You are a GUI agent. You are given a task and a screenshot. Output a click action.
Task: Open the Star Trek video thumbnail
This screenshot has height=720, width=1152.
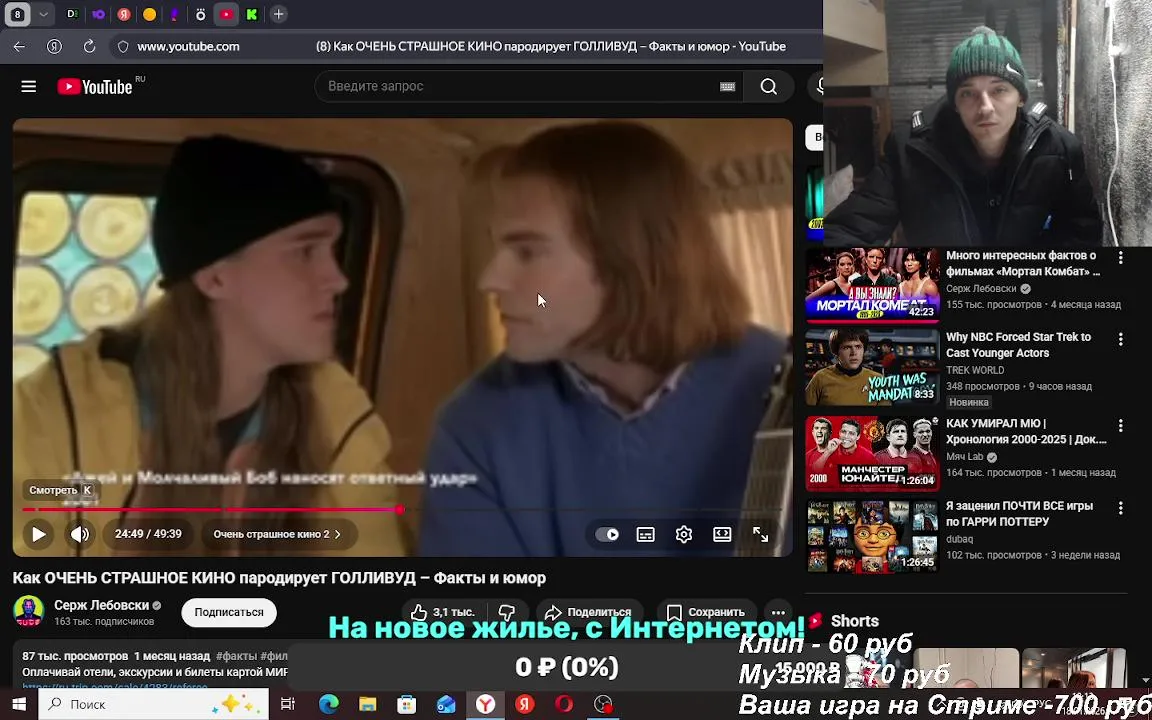click(872, 367)
